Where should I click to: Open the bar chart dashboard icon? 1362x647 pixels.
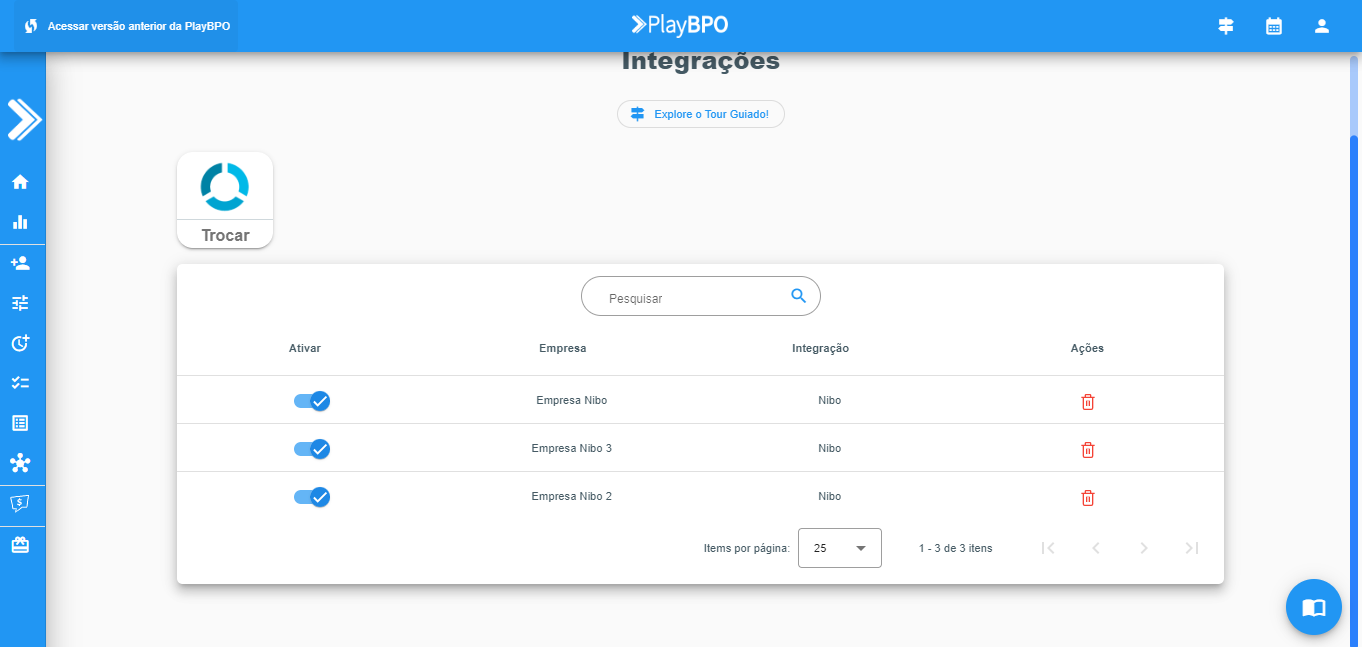(x=20, y=222)
